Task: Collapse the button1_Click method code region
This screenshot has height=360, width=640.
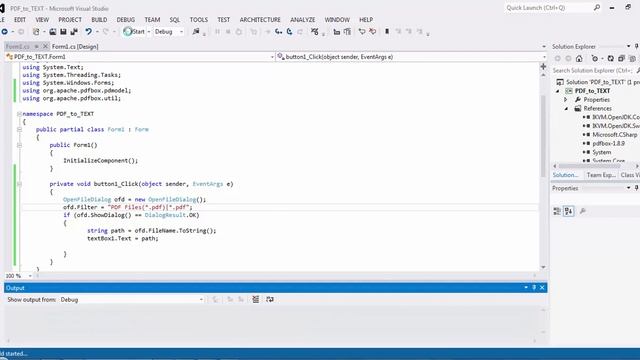Action: 19,184
